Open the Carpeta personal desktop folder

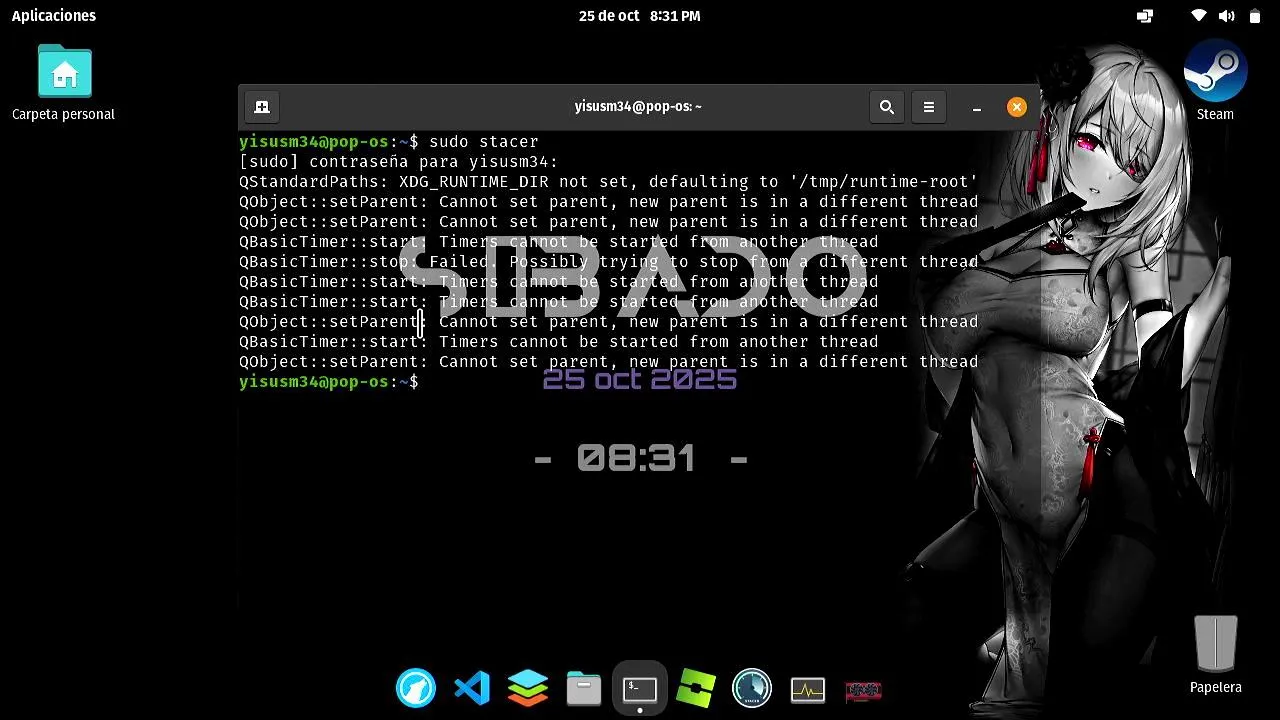point(64,83)
